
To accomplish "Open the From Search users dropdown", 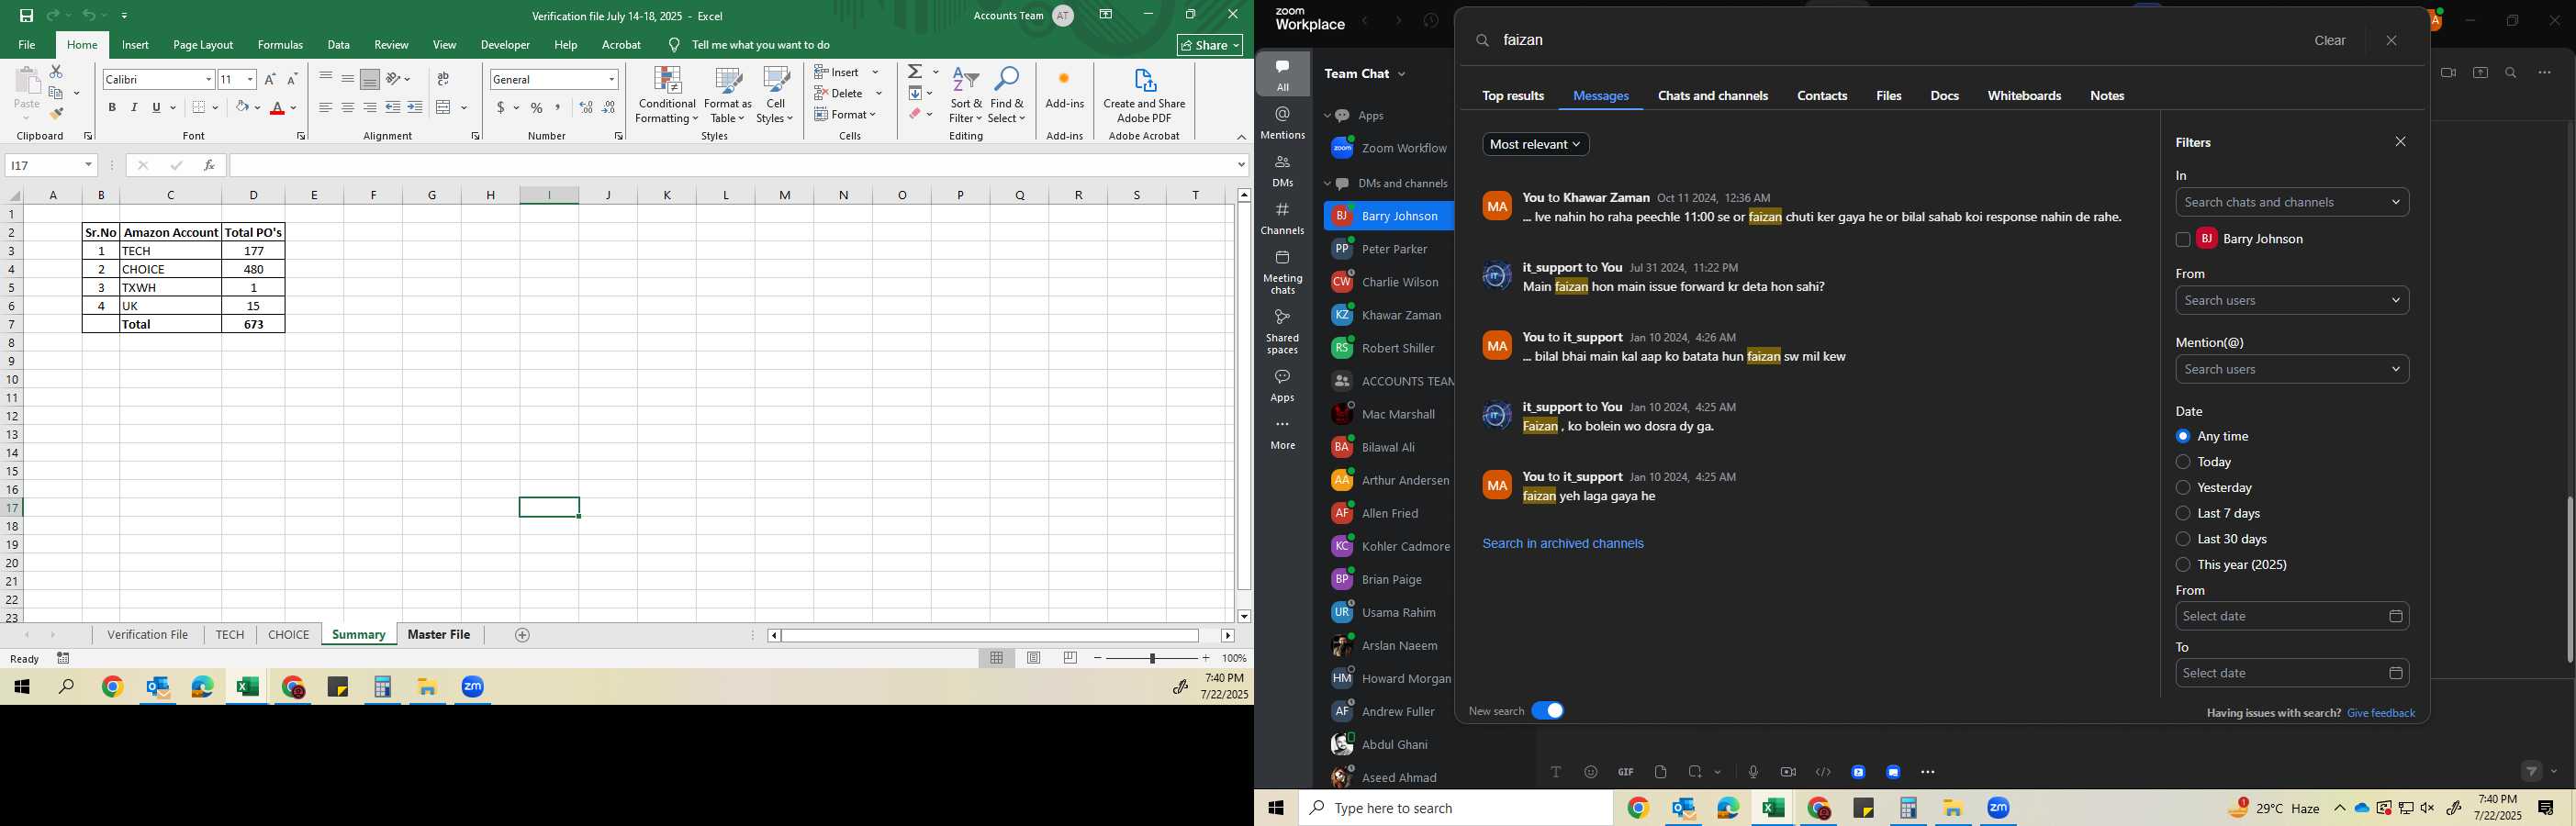I will [x=2291, y=300].
